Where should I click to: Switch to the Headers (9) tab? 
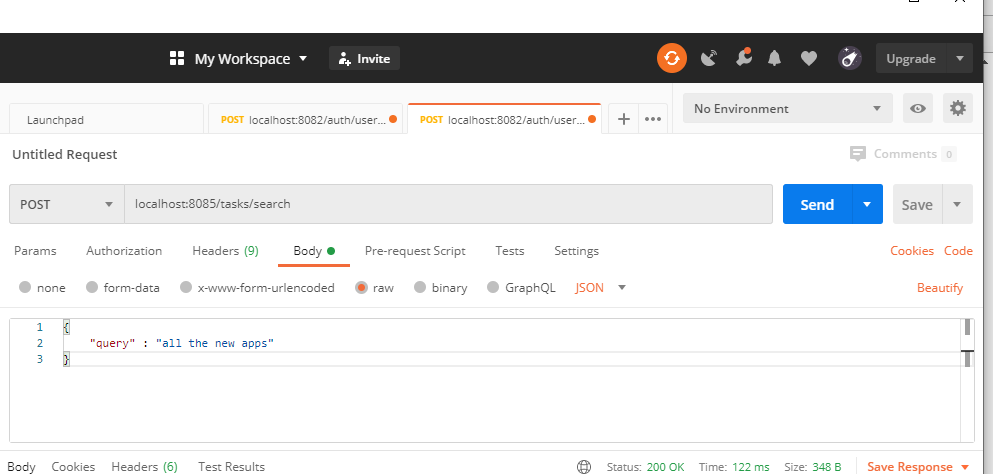(225, 251)
